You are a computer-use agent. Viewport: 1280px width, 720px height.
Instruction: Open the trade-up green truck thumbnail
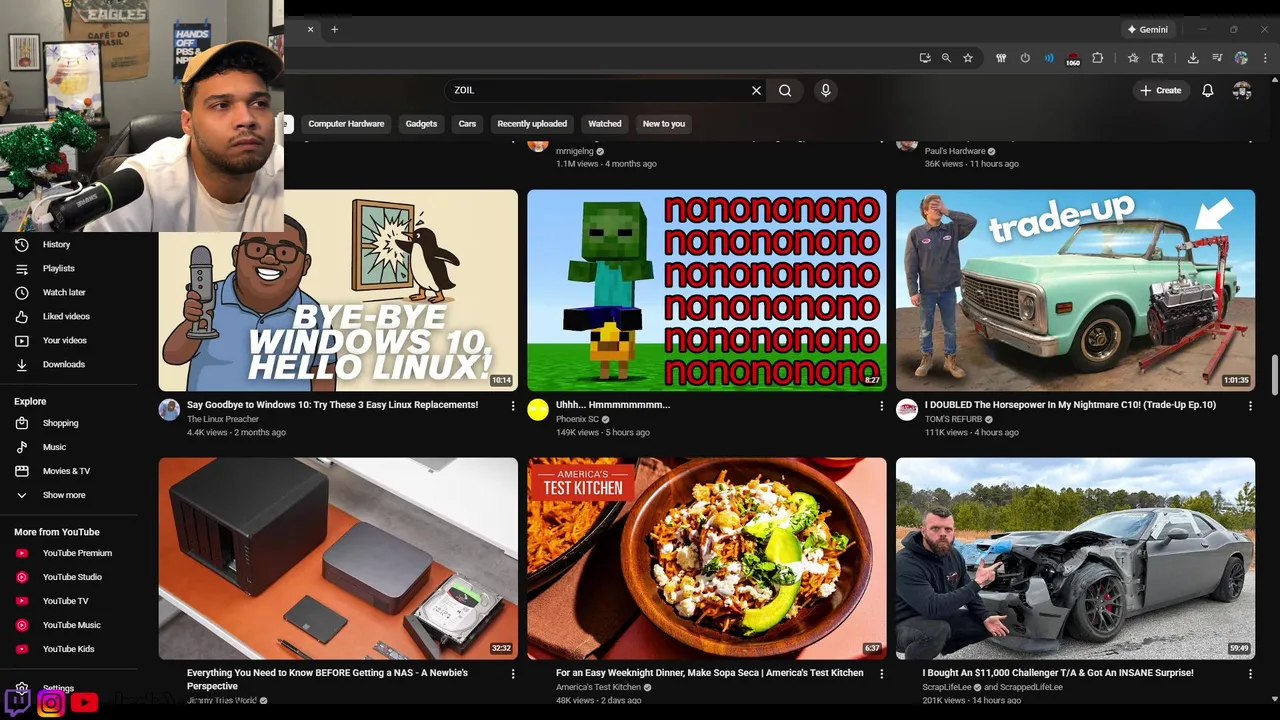click(1075, 290)
